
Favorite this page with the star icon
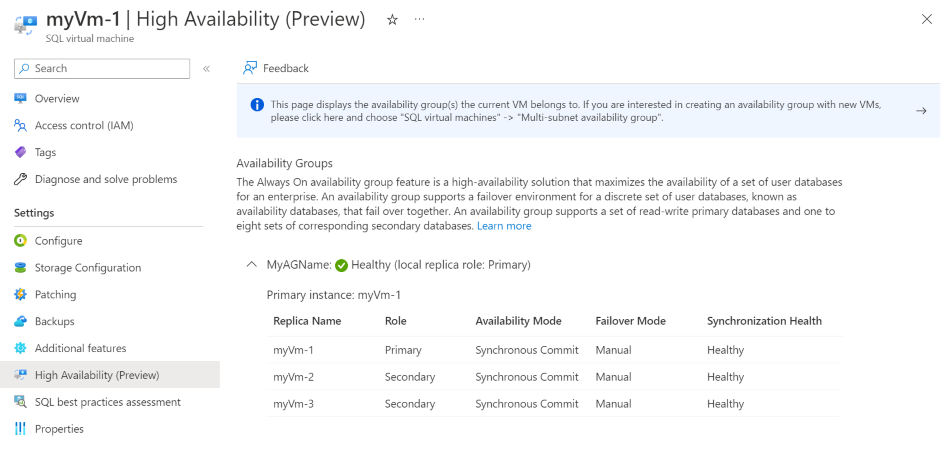coord(392,20)
